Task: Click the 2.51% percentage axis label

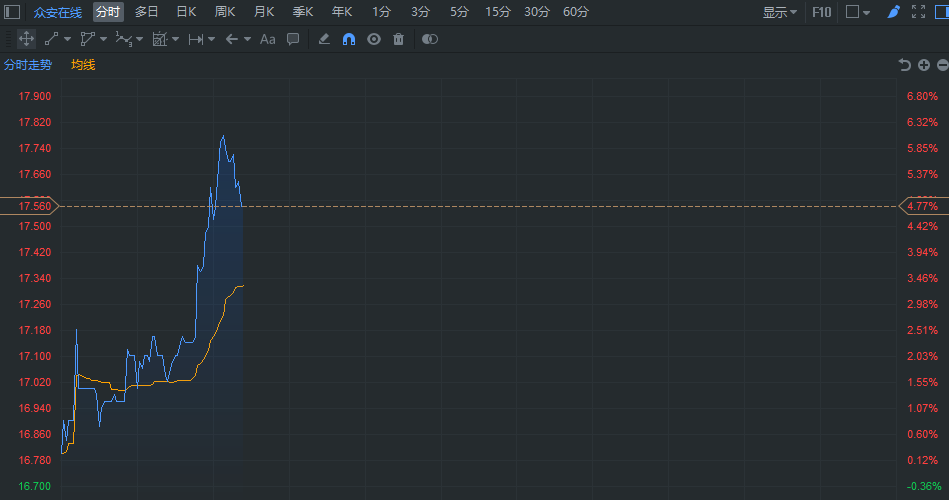Action: (922, 330)
